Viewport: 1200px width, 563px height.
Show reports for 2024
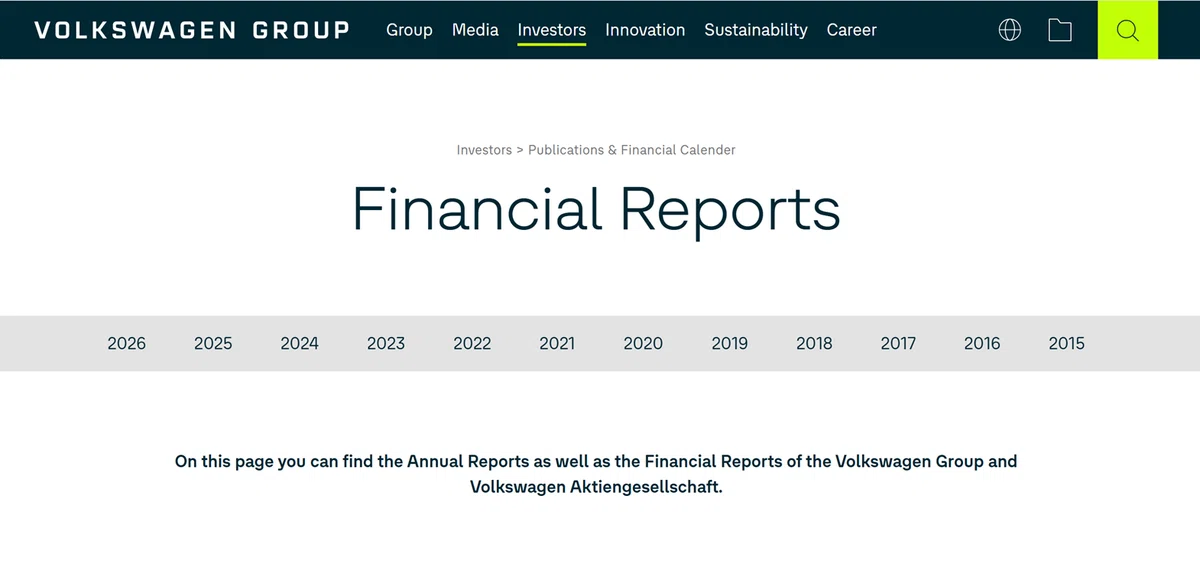tap(299, 343)
